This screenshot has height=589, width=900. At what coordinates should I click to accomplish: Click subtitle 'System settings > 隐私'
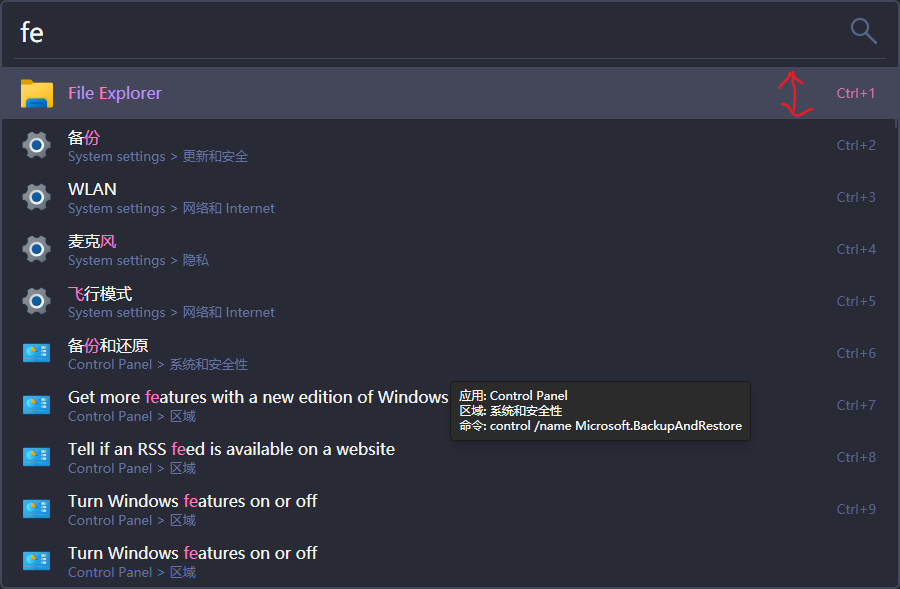coord(138,261)
